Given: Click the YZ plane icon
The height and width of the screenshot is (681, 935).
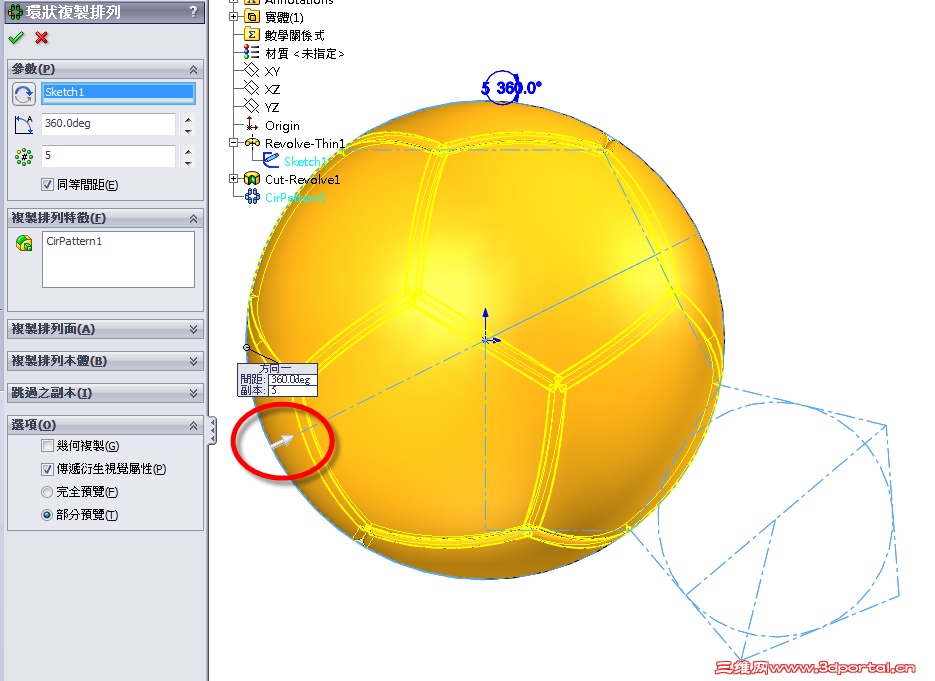Looking at the screenshot, I should [252, 106].
